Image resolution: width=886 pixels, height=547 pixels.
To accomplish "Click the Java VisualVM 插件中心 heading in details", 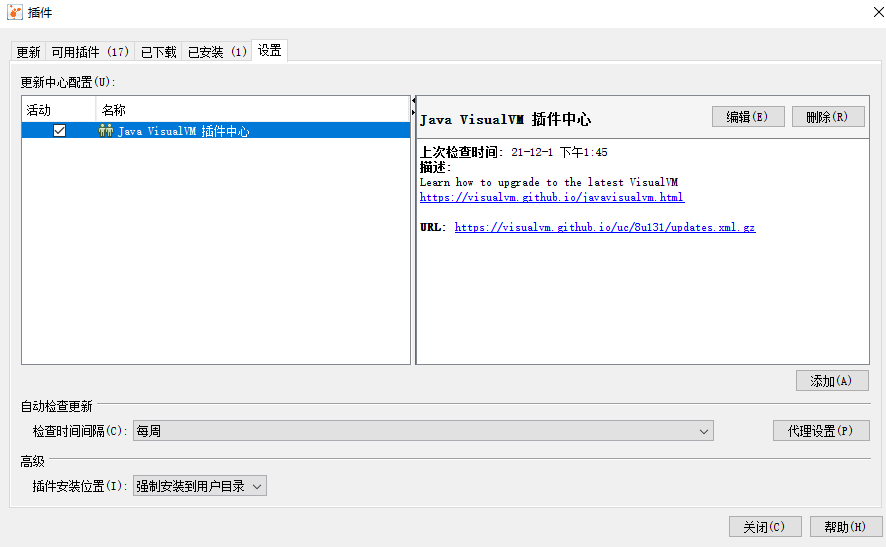I will (x=505, y=119).
